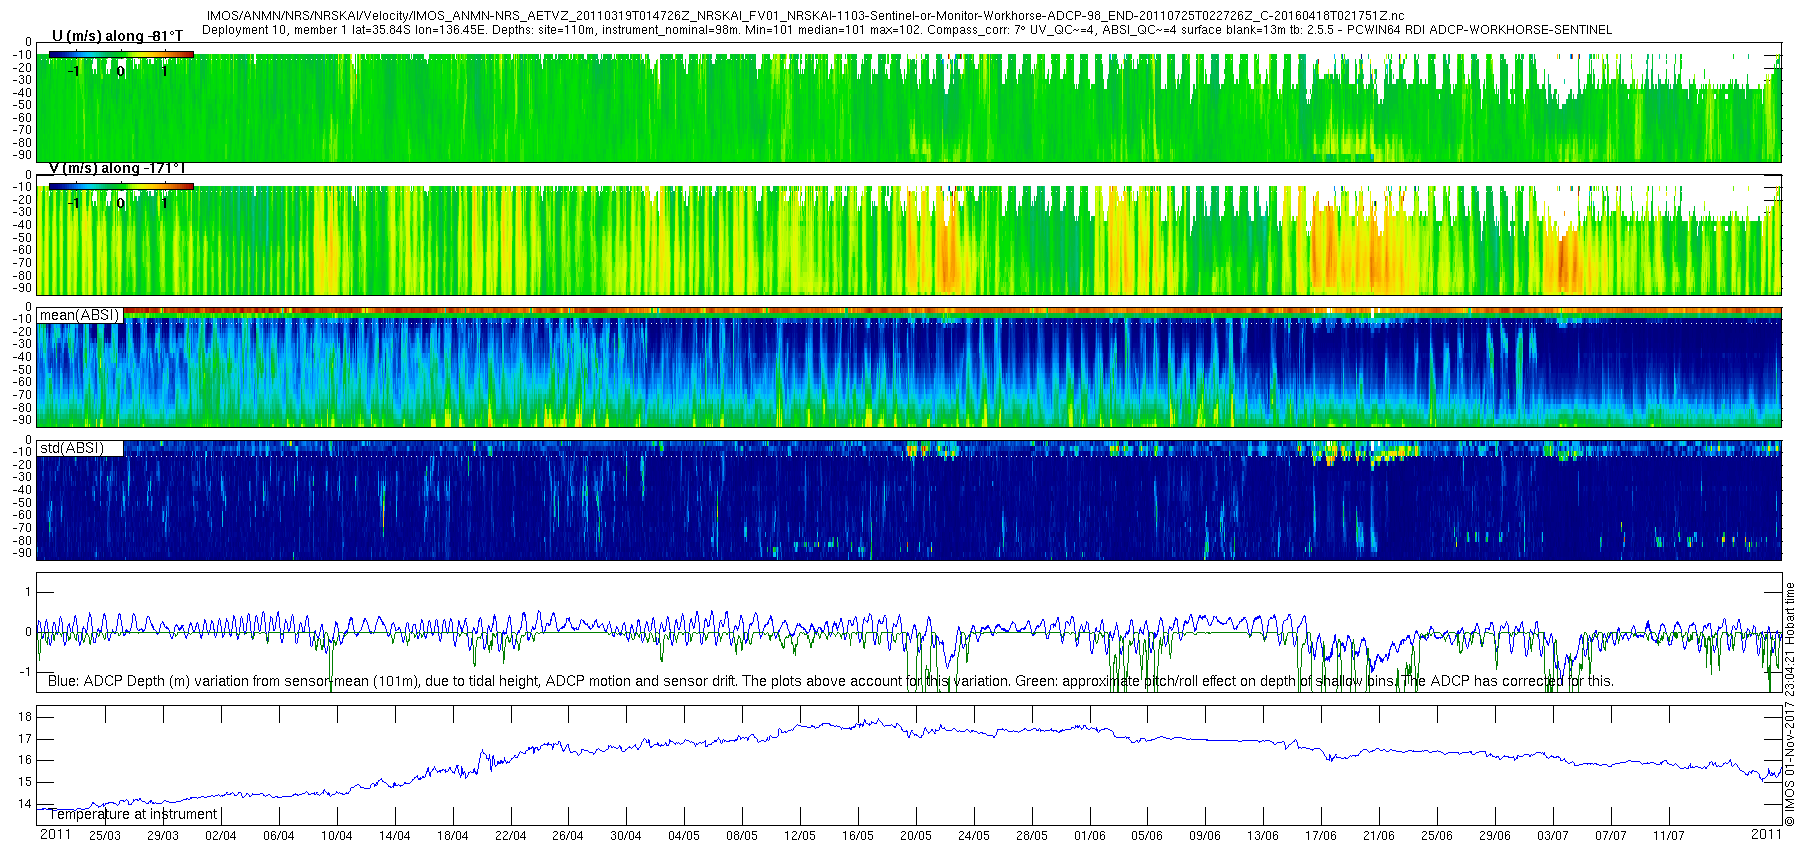Image resolution: width=1800 pixels, height=850 pixels.
Task: Pick the 01/06 date tick on time axis
Action: (x=1089, y=836)
